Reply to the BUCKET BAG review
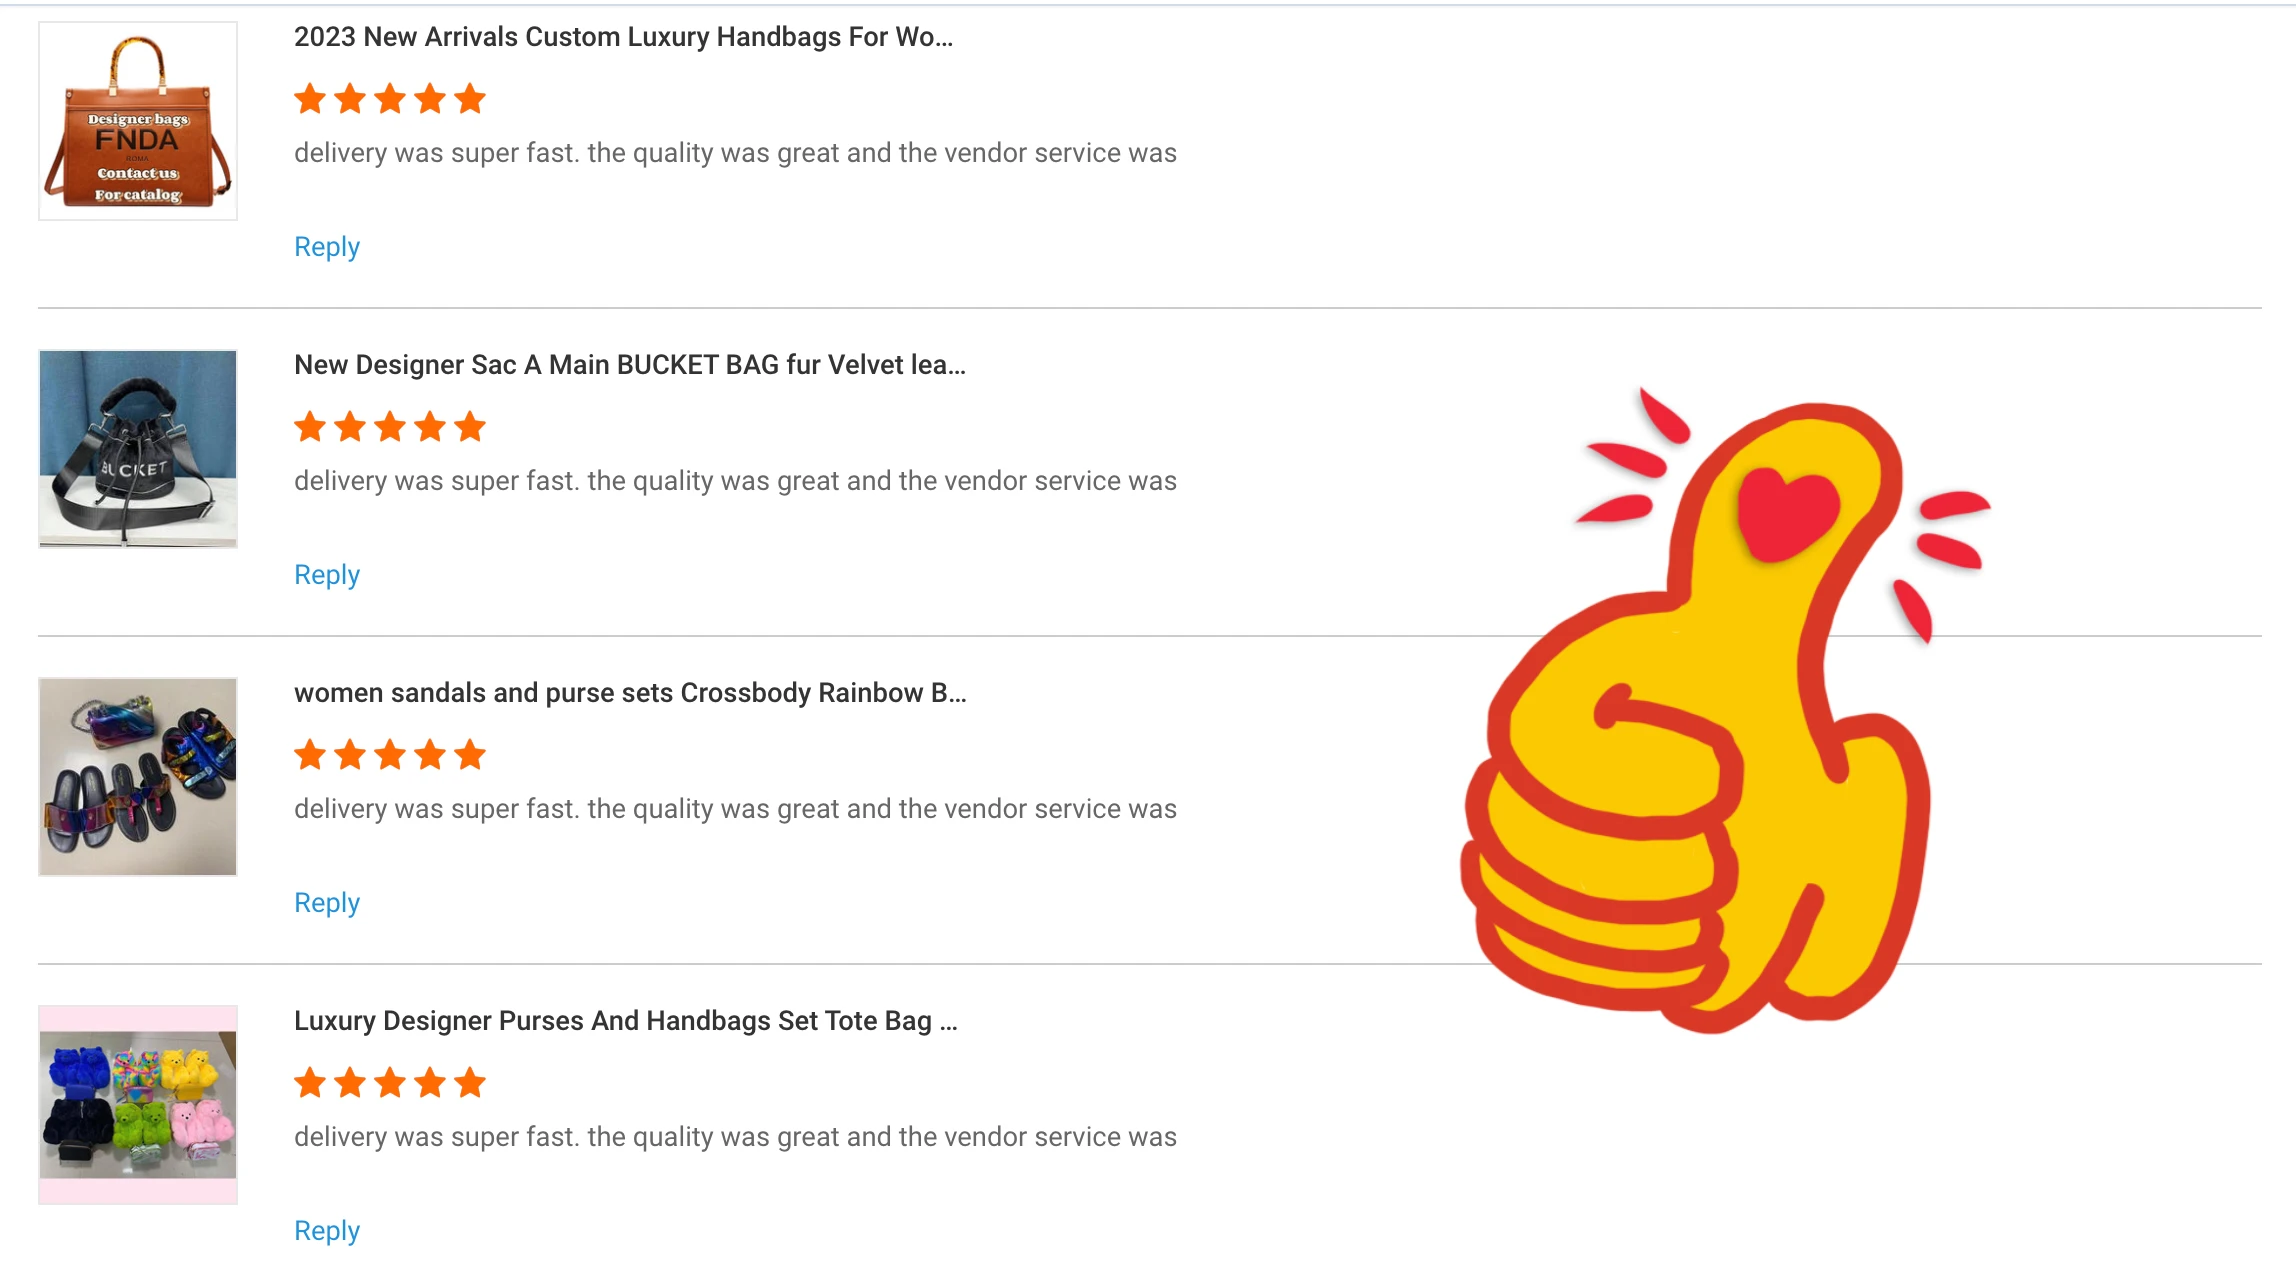The height and width of the screenshot is (1288, 2296). click(327, 575)
